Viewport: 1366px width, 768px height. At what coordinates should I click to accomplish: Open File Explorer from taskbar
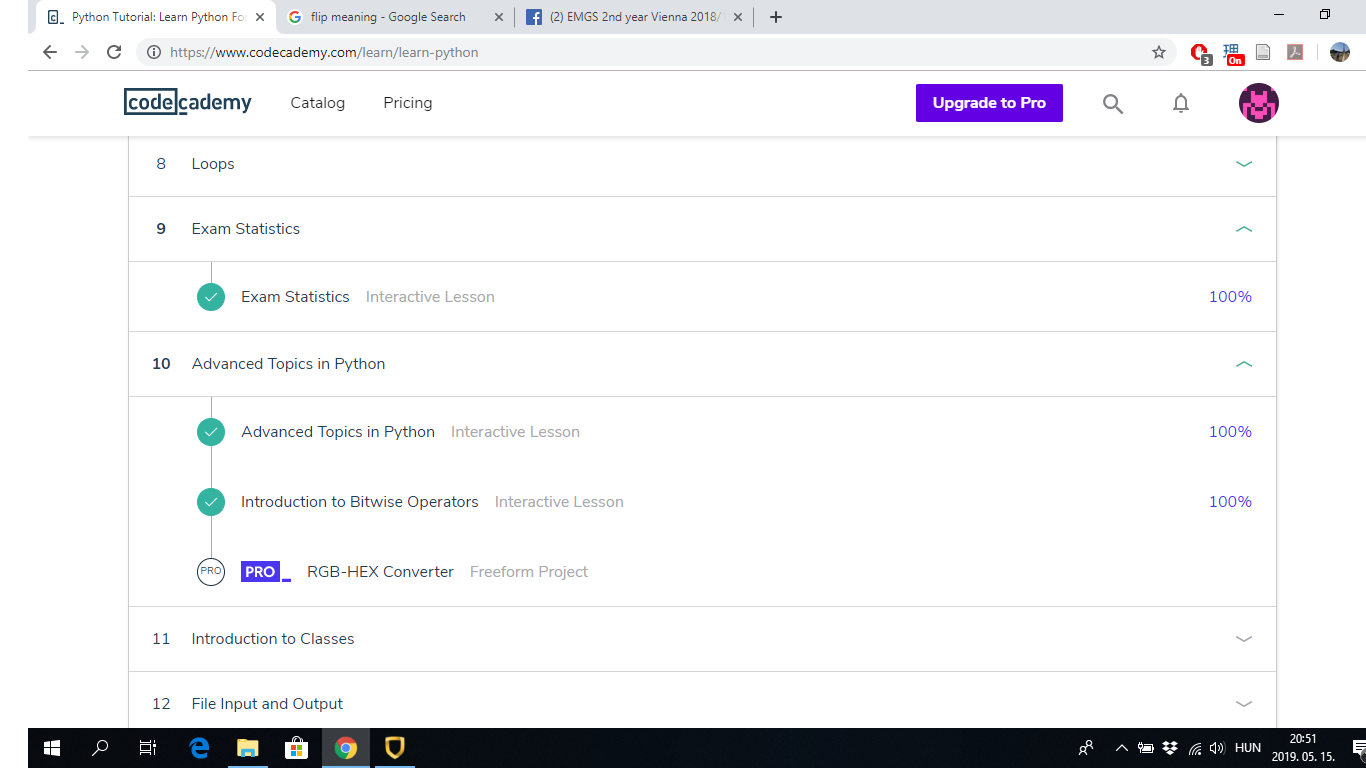coord(247,748)
